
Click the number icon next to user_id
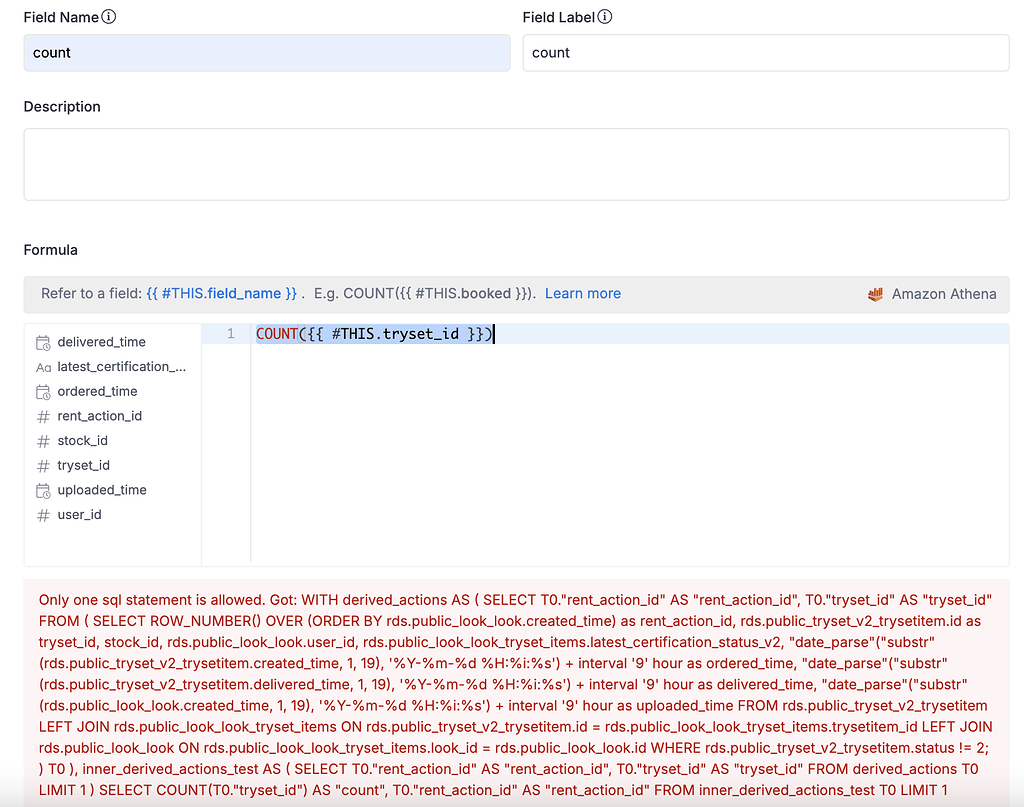click(44, 514)
